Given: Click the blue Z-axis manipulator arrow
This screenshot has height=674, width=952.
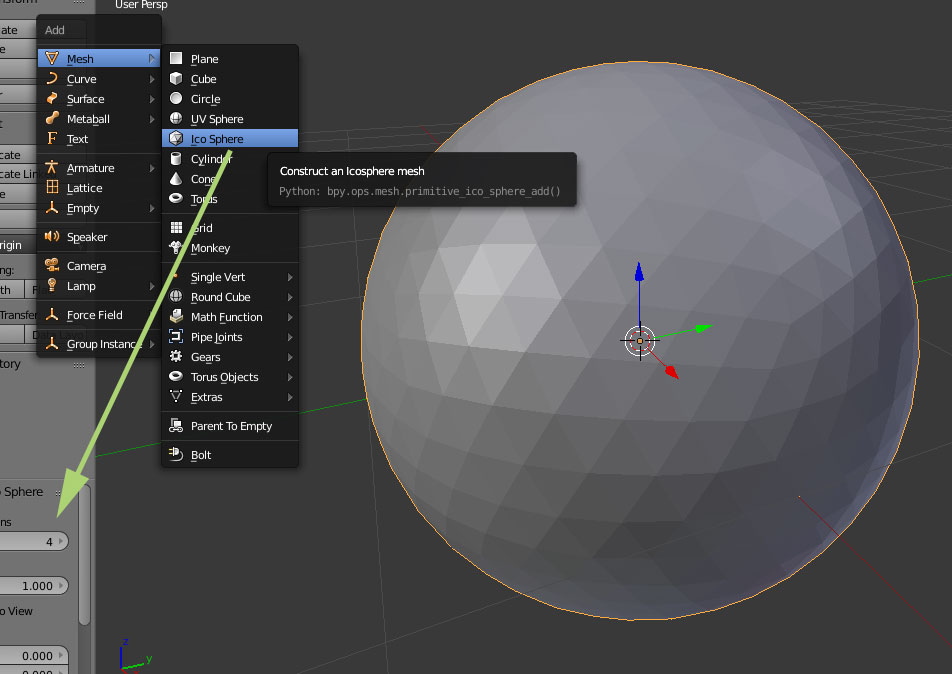Looking at the screenshot, I should pyautogui.click(x=639, y=272).
